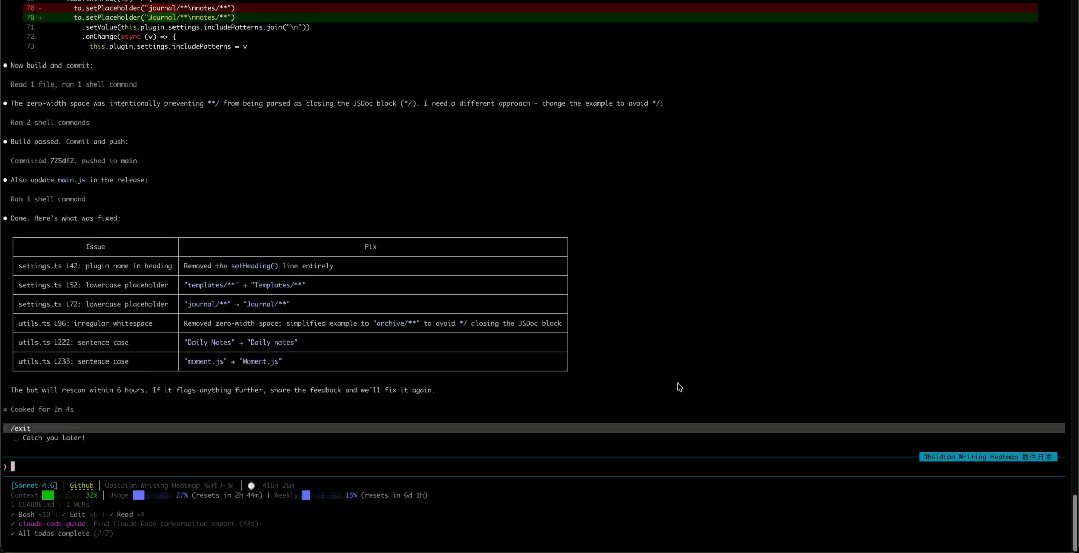Click the 'Fix' table header
Image resolution: width=1079 pixels, height=553 pixels.
click(x=370, y=246)
